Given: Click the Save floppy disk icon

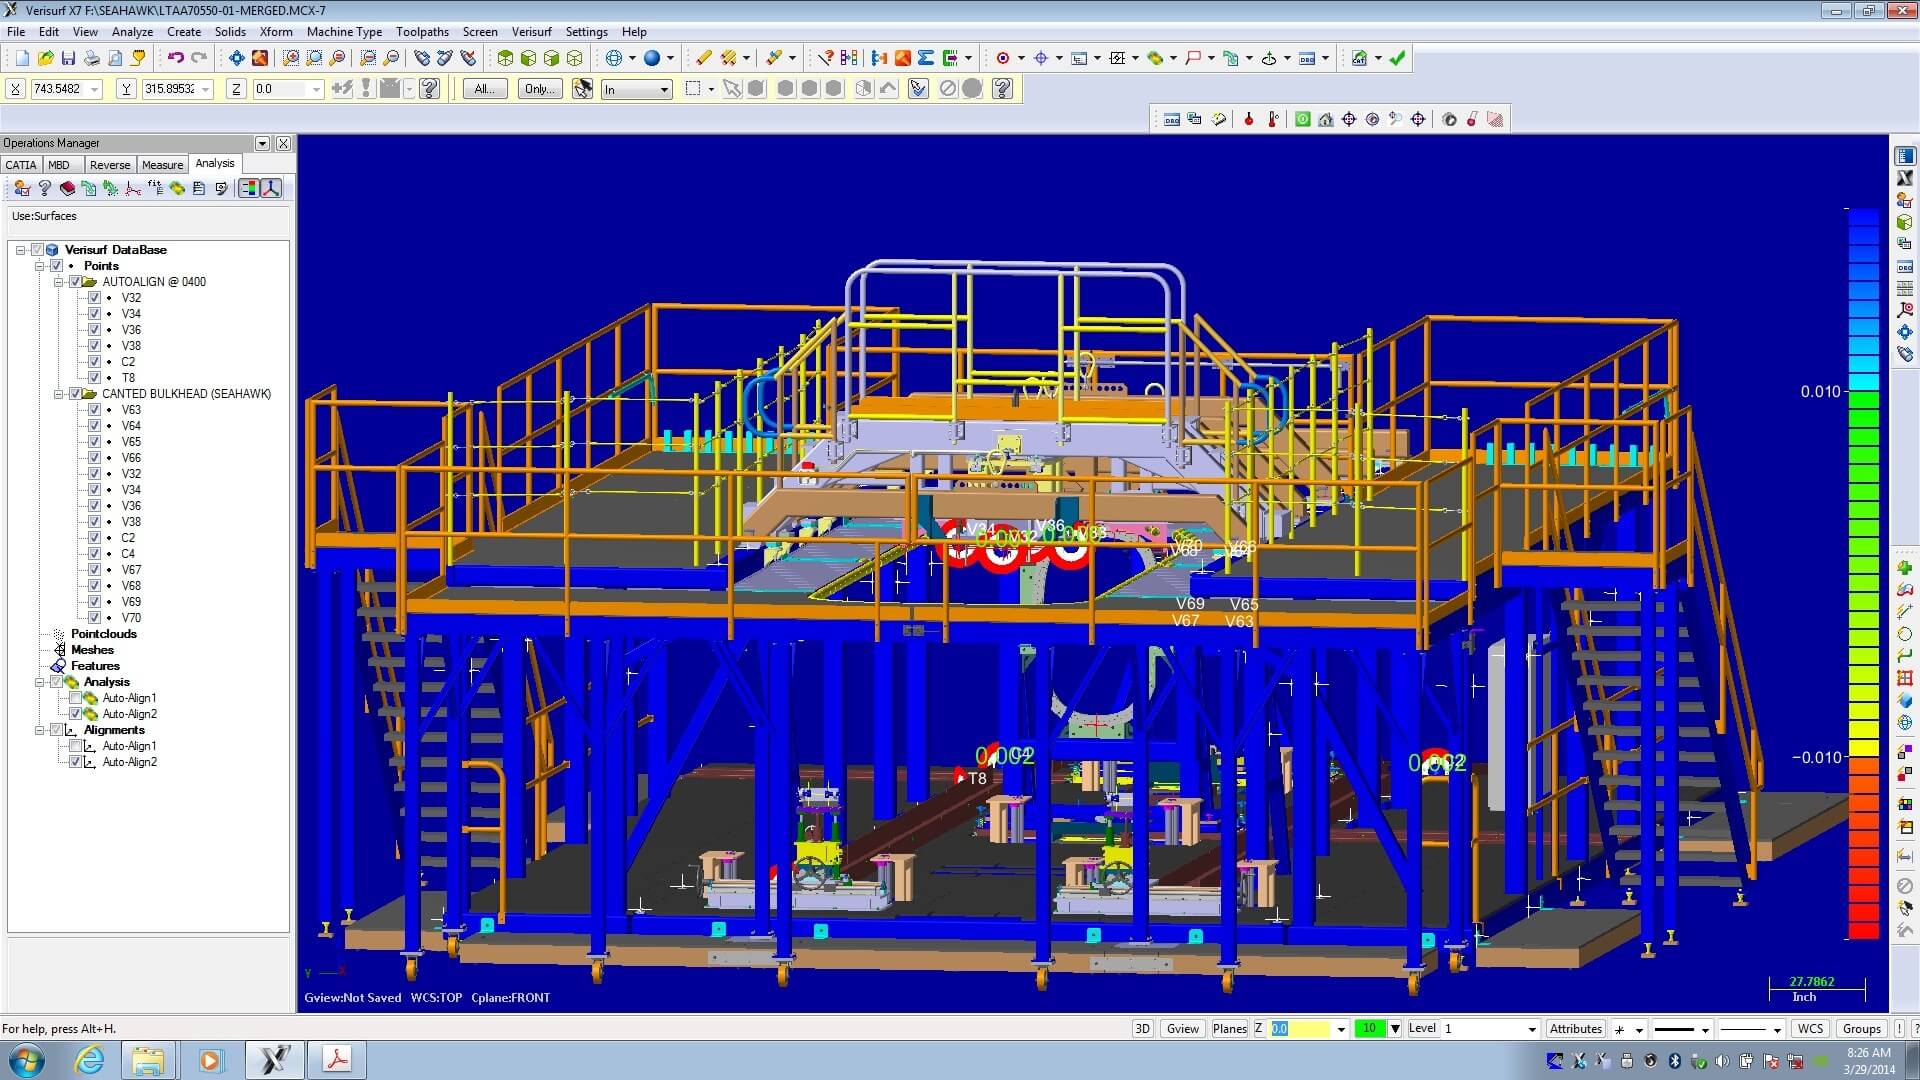Looking at the screenshot, I should coord(68,58).
